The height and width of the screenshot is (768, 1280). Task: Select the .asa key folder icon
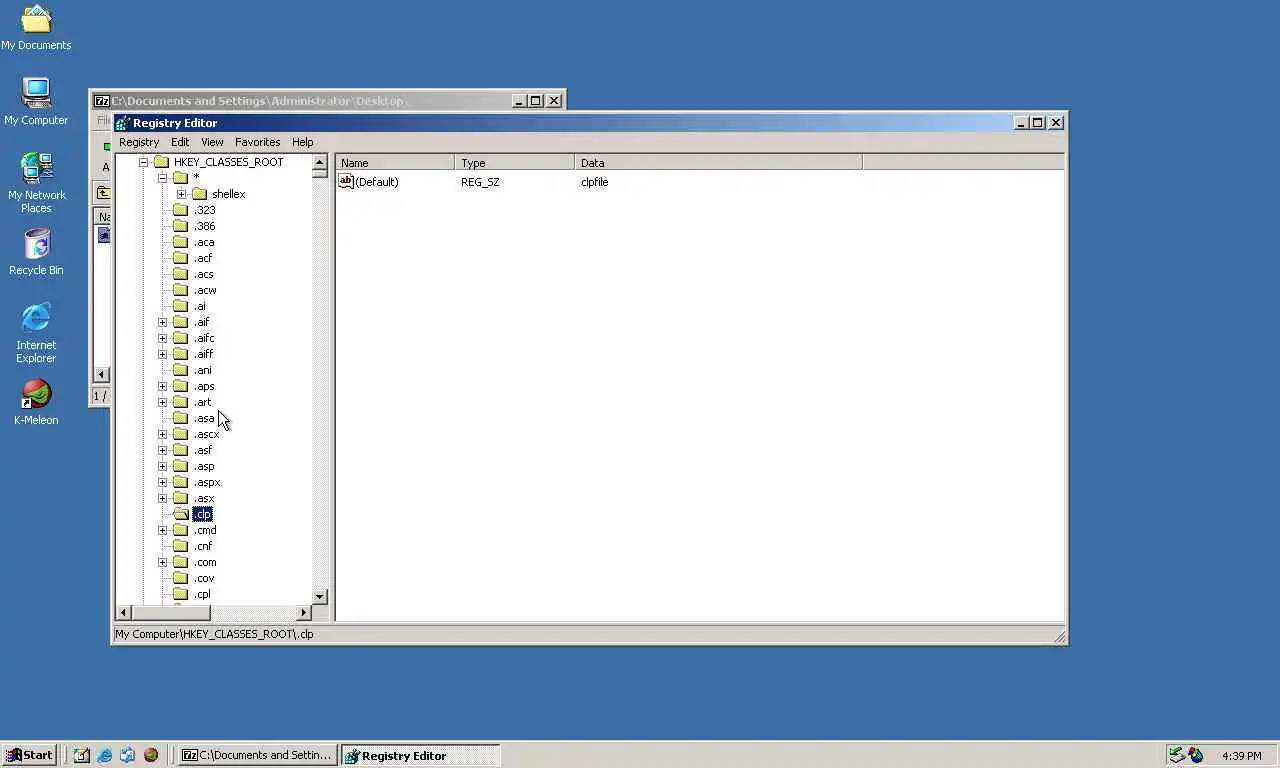click(x=180, y=418)
